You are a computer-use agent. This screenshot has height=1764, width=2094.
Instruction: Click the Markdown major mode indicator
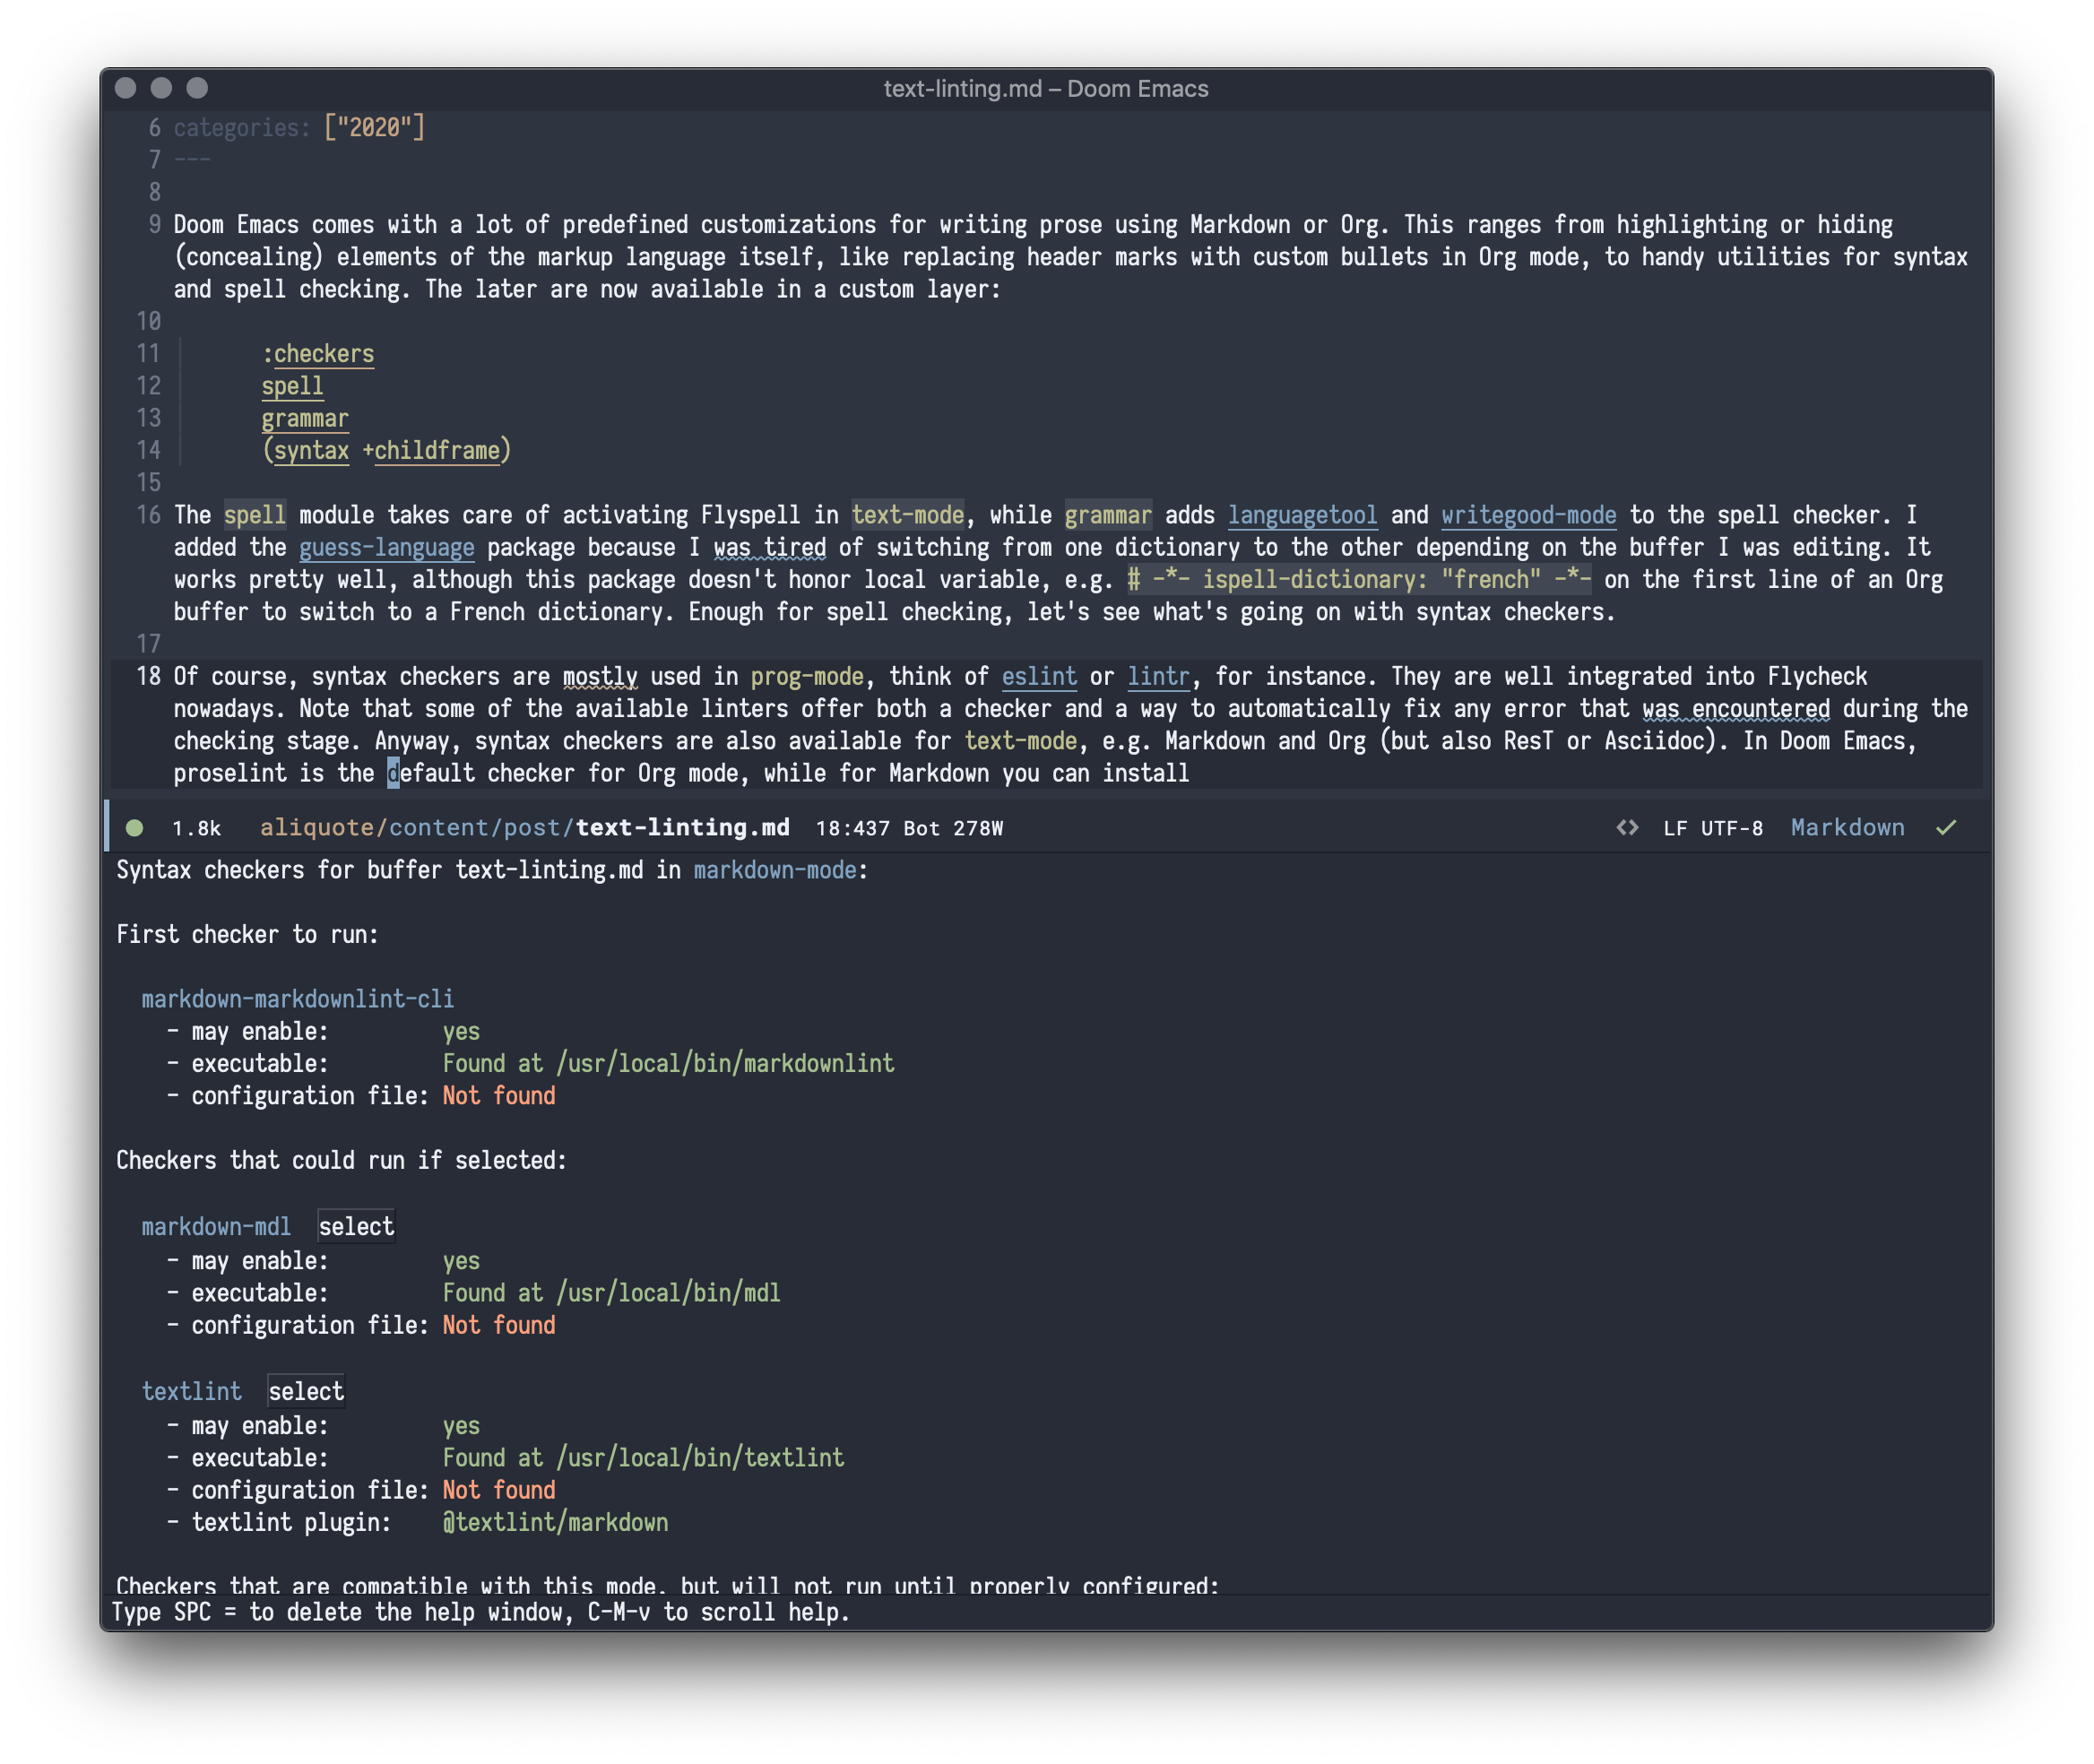click(x=1847, y=828)
